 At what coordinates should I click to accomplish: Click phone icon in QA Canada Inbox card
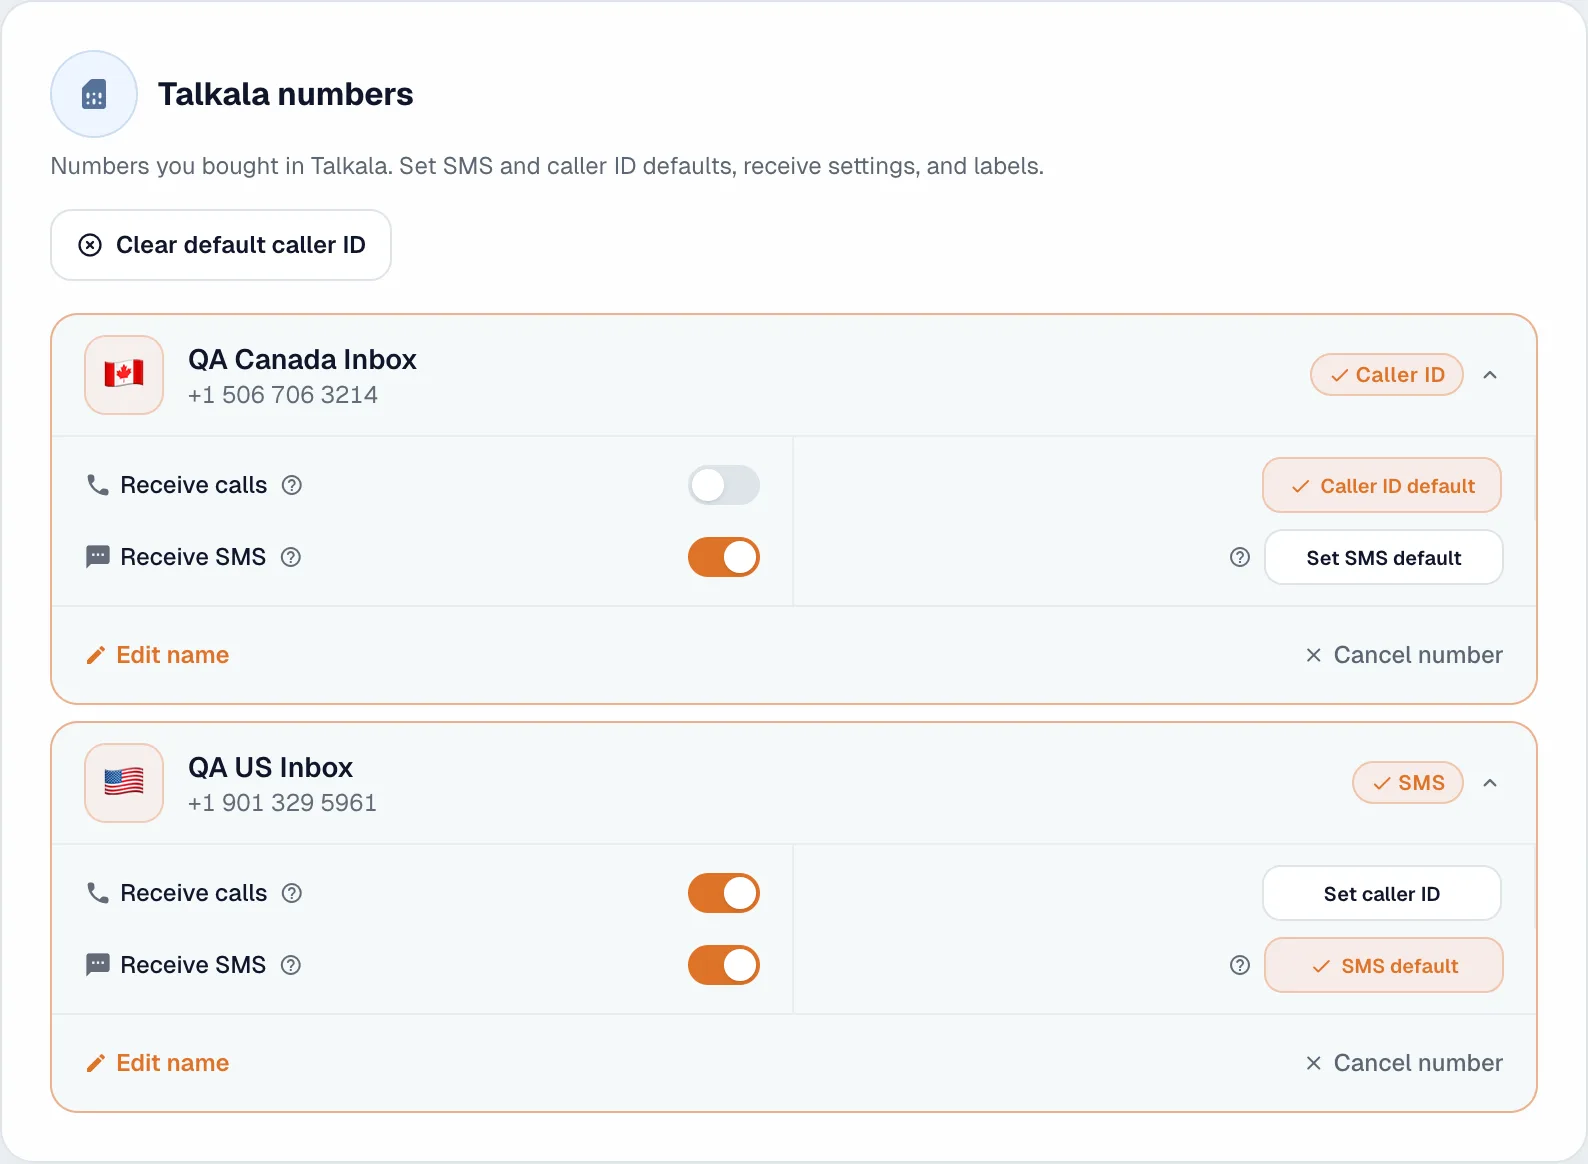[x=97, y=485]
